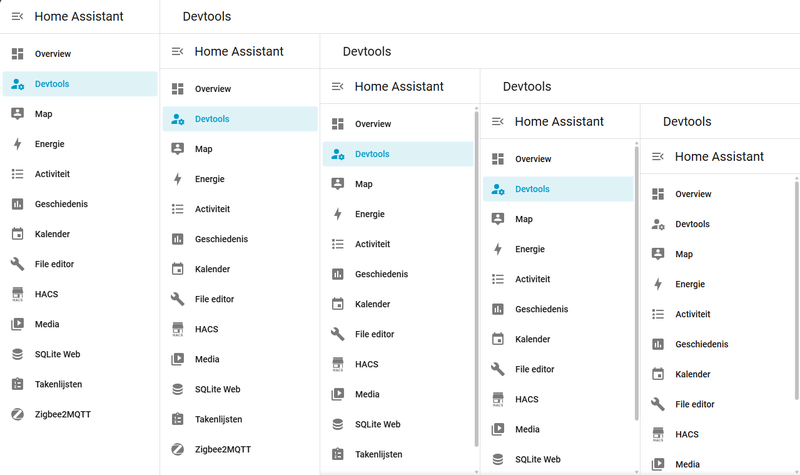
Task: Click the Activiteit list icon in the outermost sidebar
Action: coord(17,174)
